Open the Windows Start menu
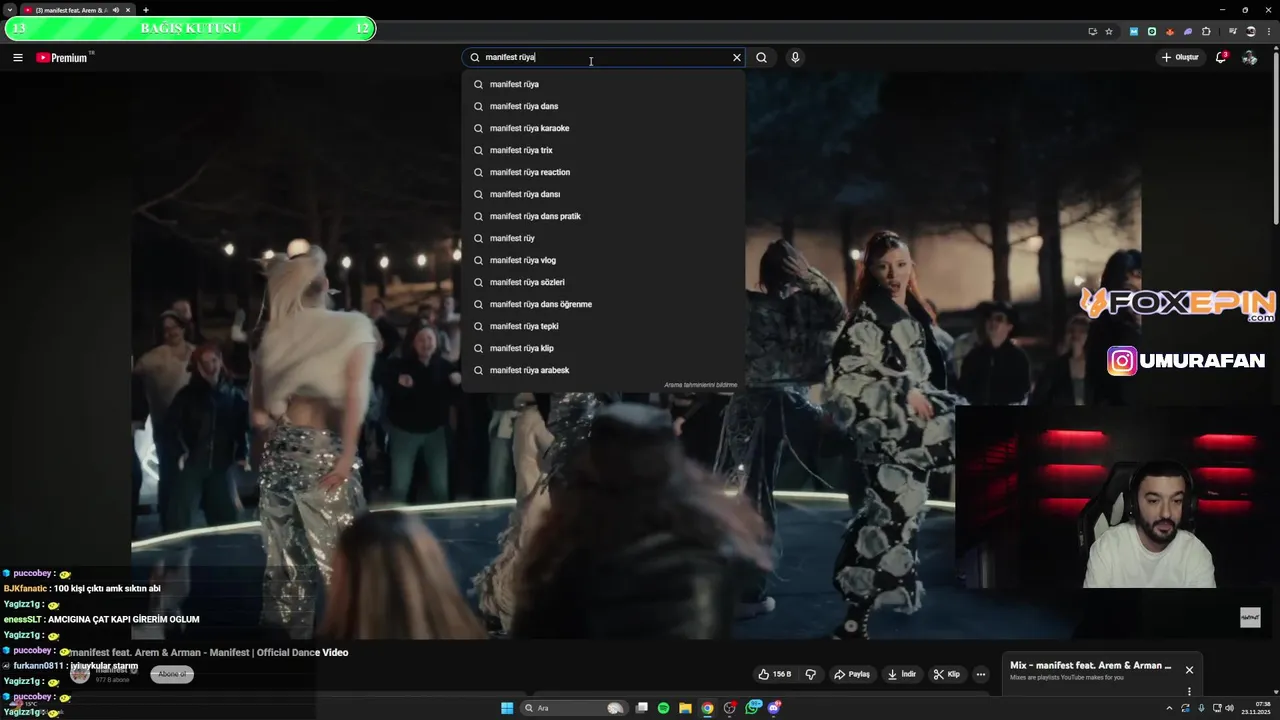This screenshot has height=720, width=1280. tap(507, 708)
